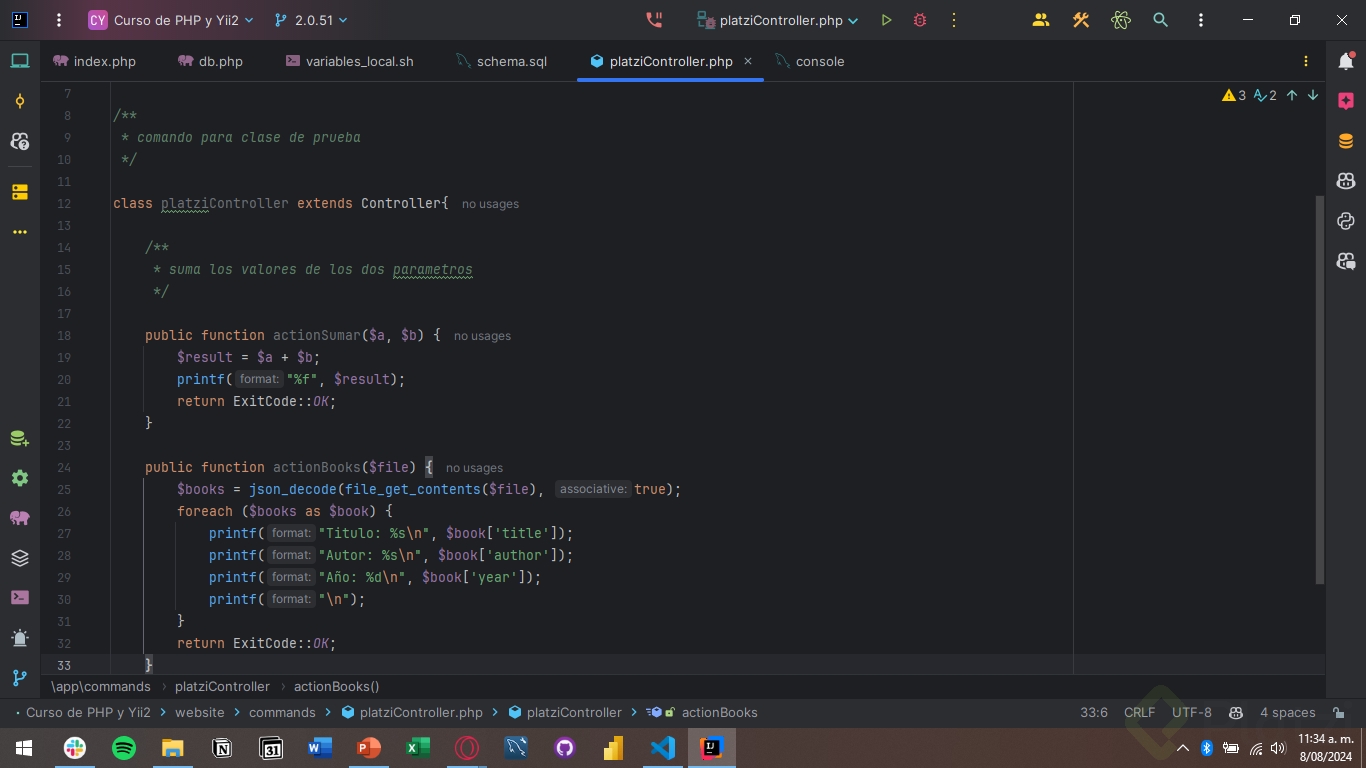Toggle the read-only lock icon in status bar

(x=1338, y=713)
